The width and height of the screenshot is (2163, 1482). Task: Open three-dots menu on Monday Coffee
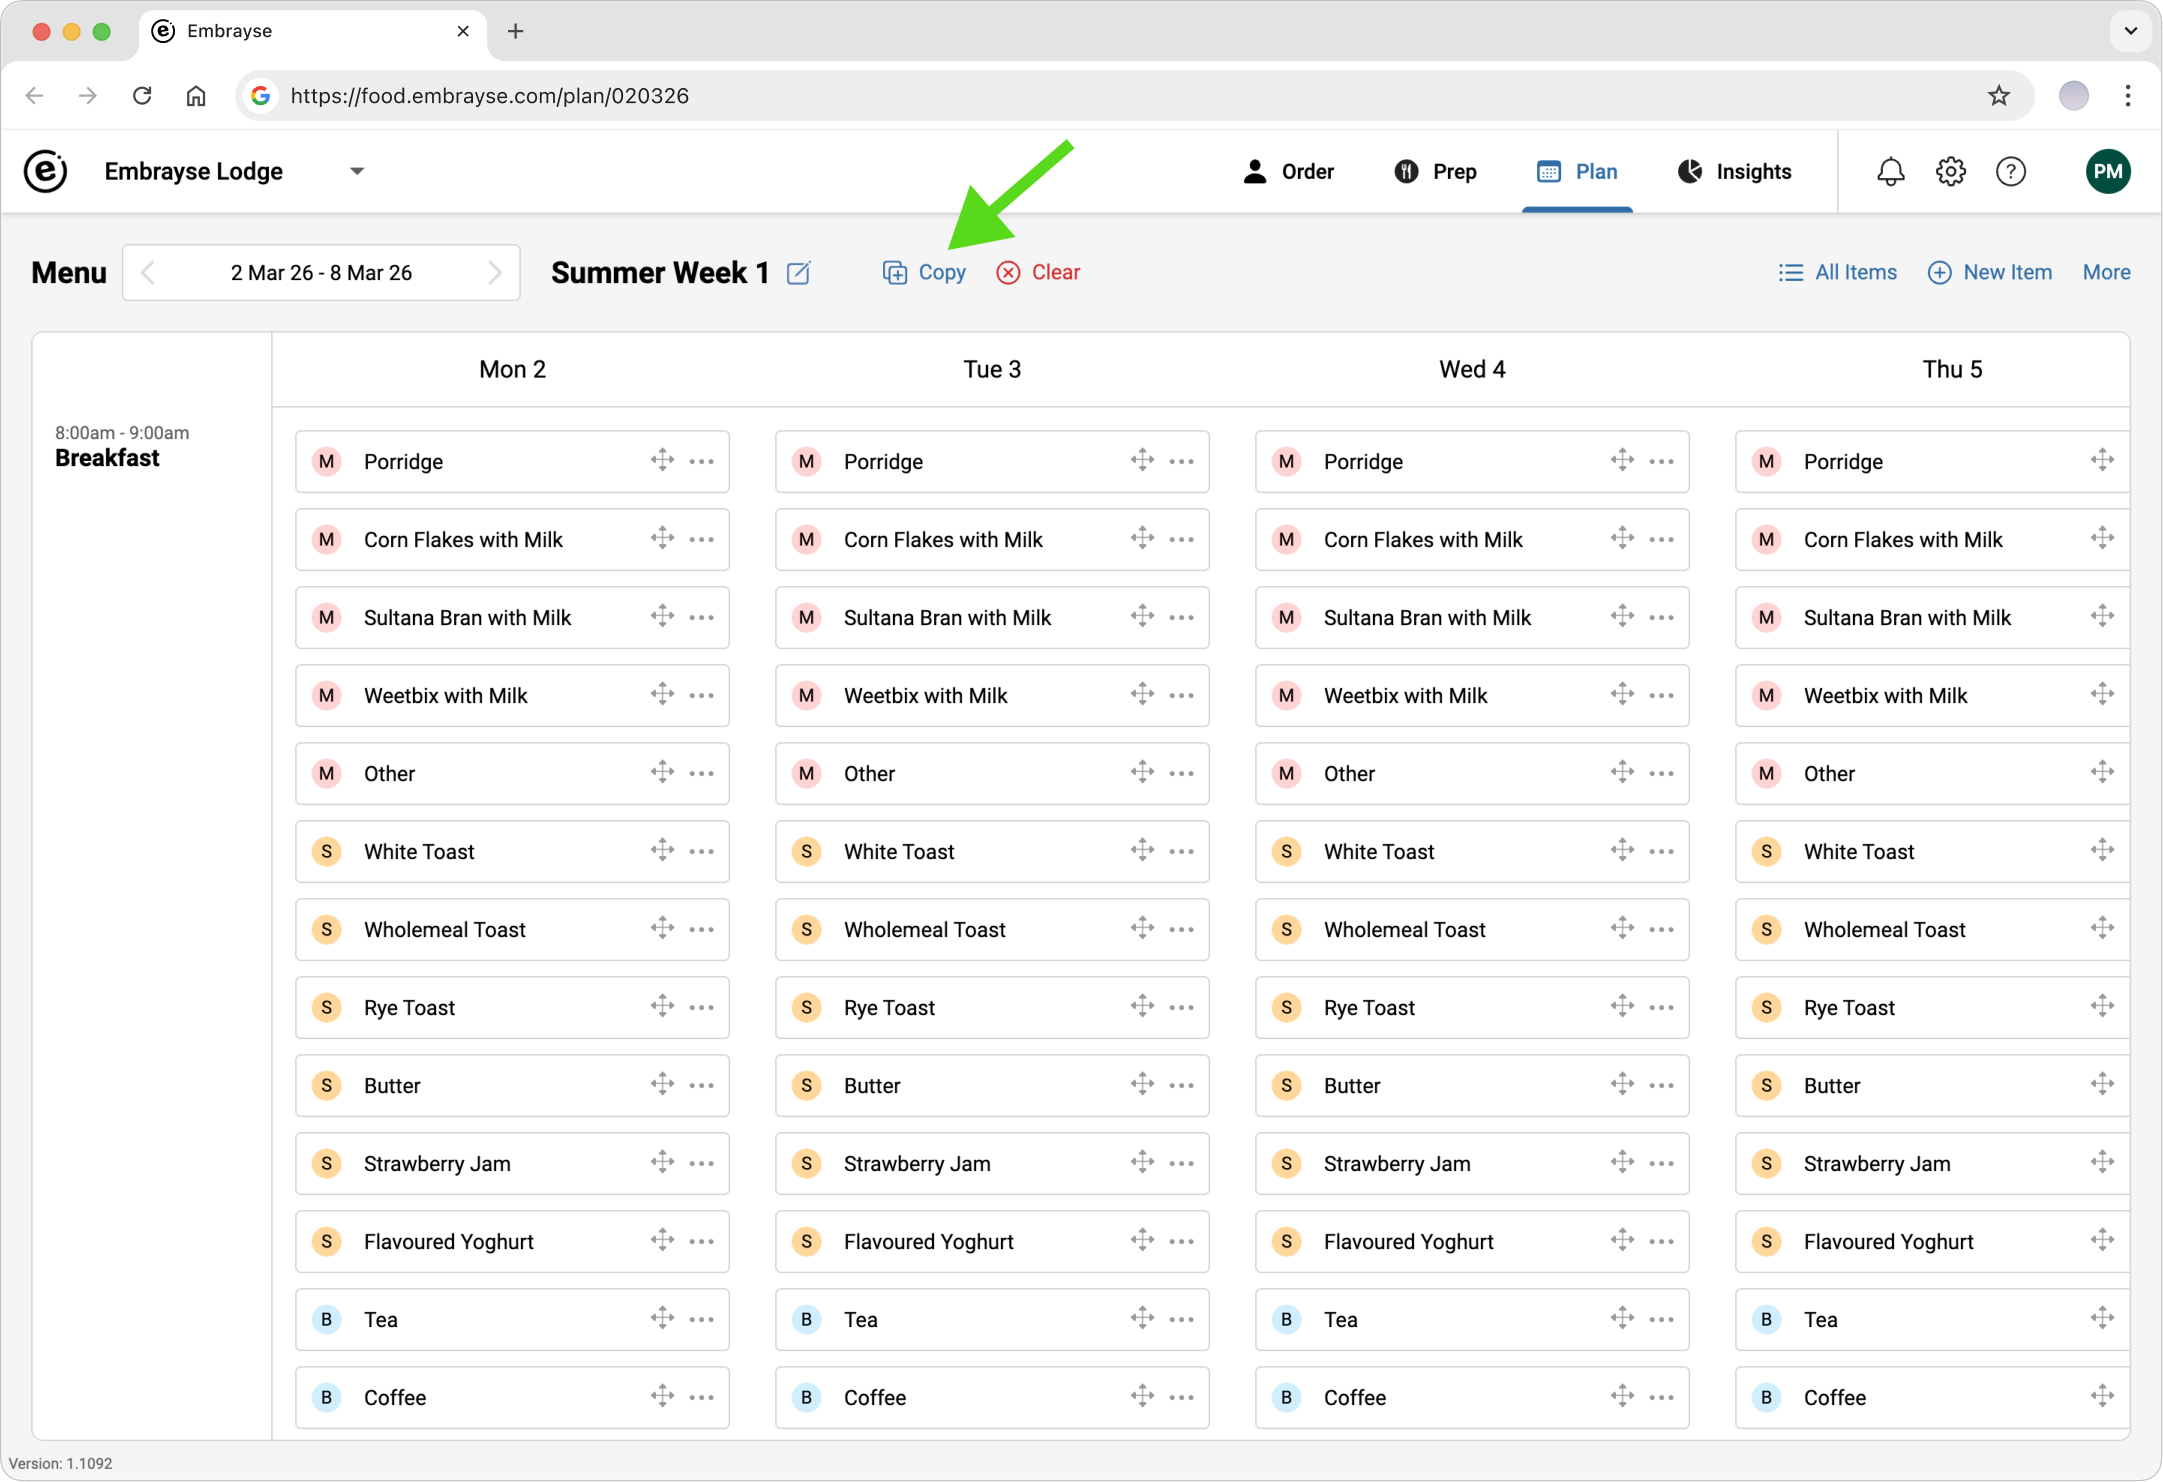(x=702, y=1398)
